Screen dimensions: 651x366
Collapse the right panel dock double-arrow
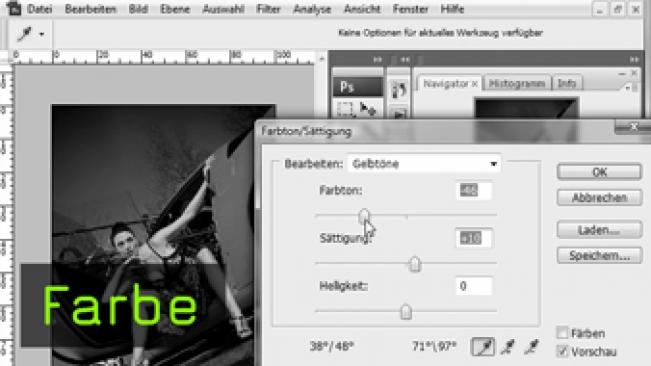coord(634,60)
